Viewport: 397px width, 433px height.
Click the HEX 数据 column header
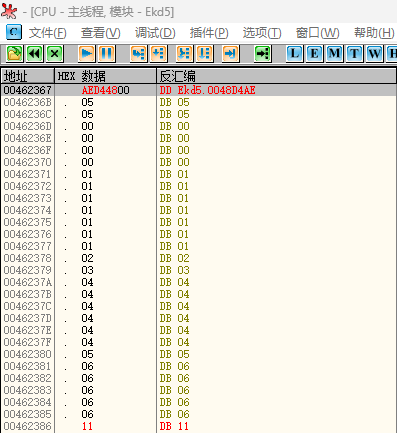[105, 76]
